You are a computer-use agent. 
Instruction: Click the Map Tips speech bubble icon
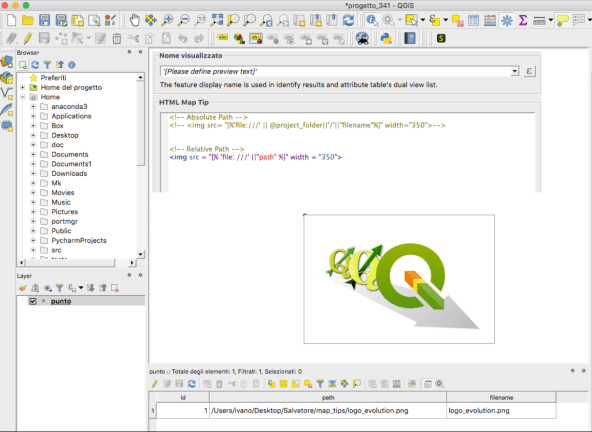tap(563, 20)
